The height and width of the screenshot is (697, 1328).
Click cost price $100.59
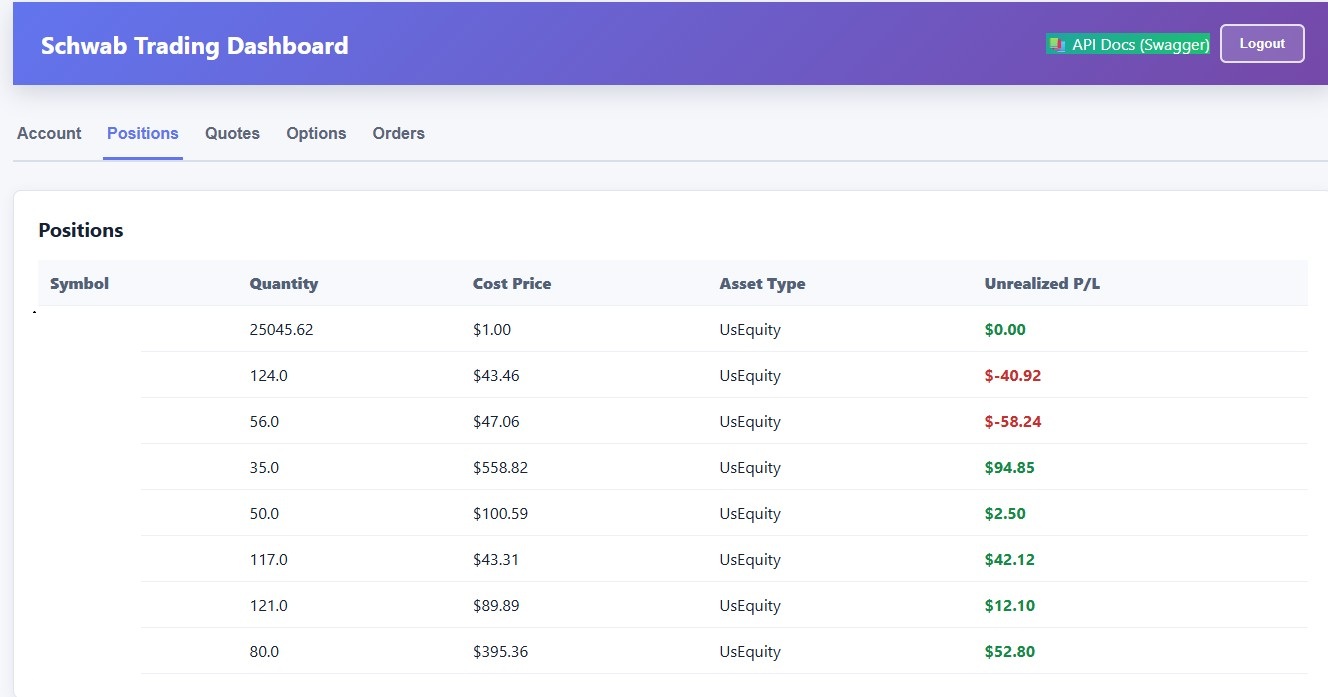501,514
